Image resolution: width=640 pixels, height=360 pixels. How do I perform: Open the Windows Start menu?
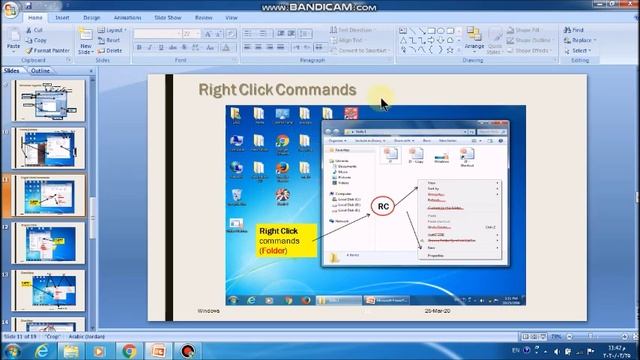12,351
